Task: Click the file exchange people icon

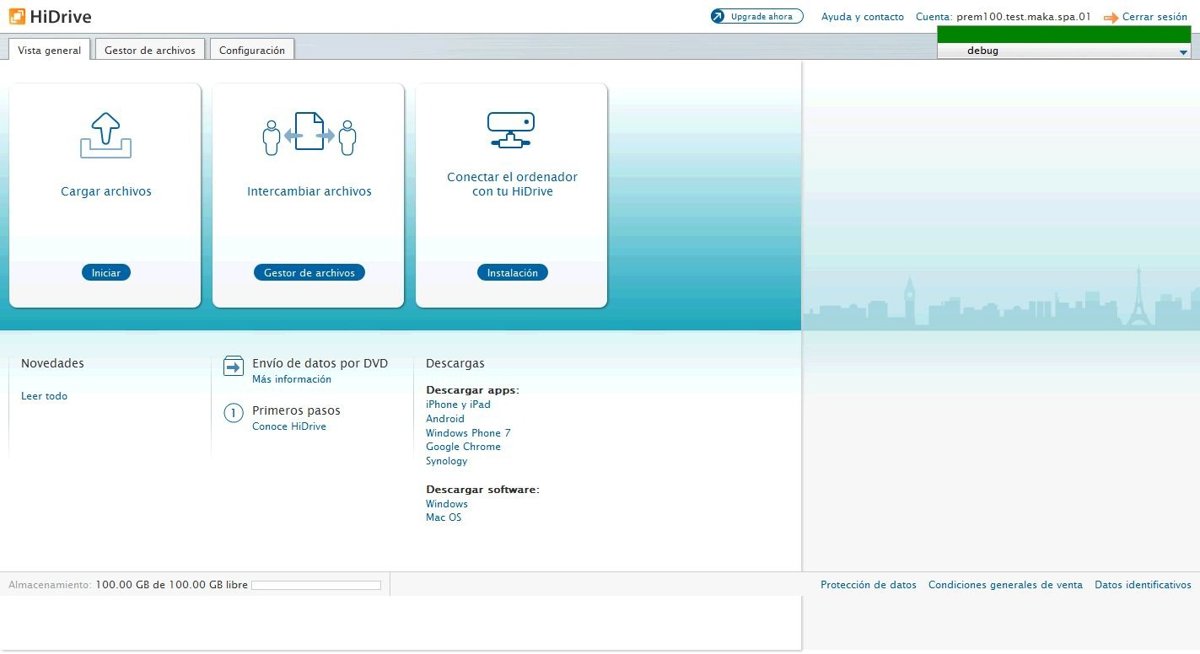Action: [309, 134]
